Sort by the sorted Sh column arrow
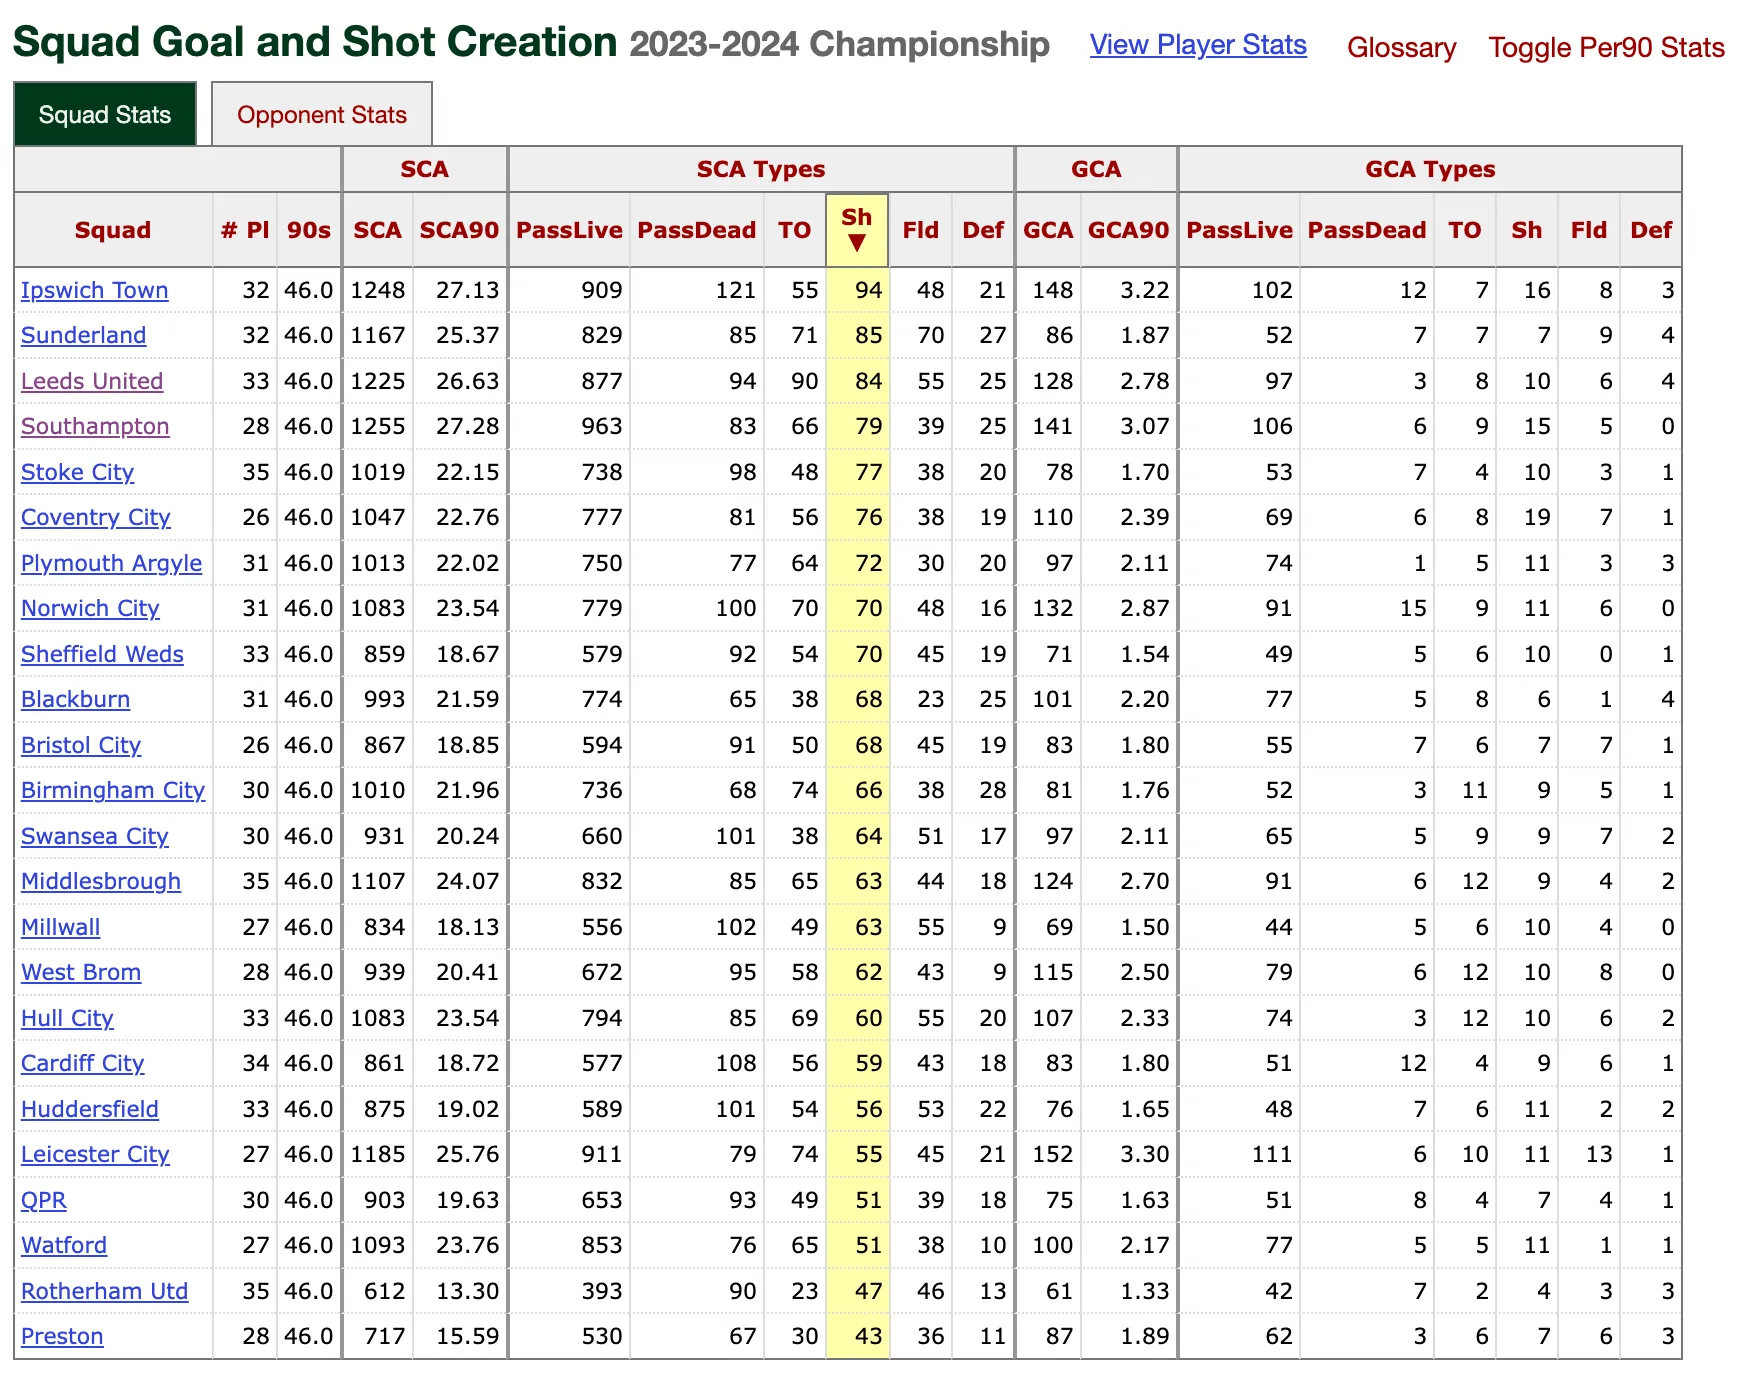Image resolution: width=1762 pixels, height=1388 pixels. point(857,243)
